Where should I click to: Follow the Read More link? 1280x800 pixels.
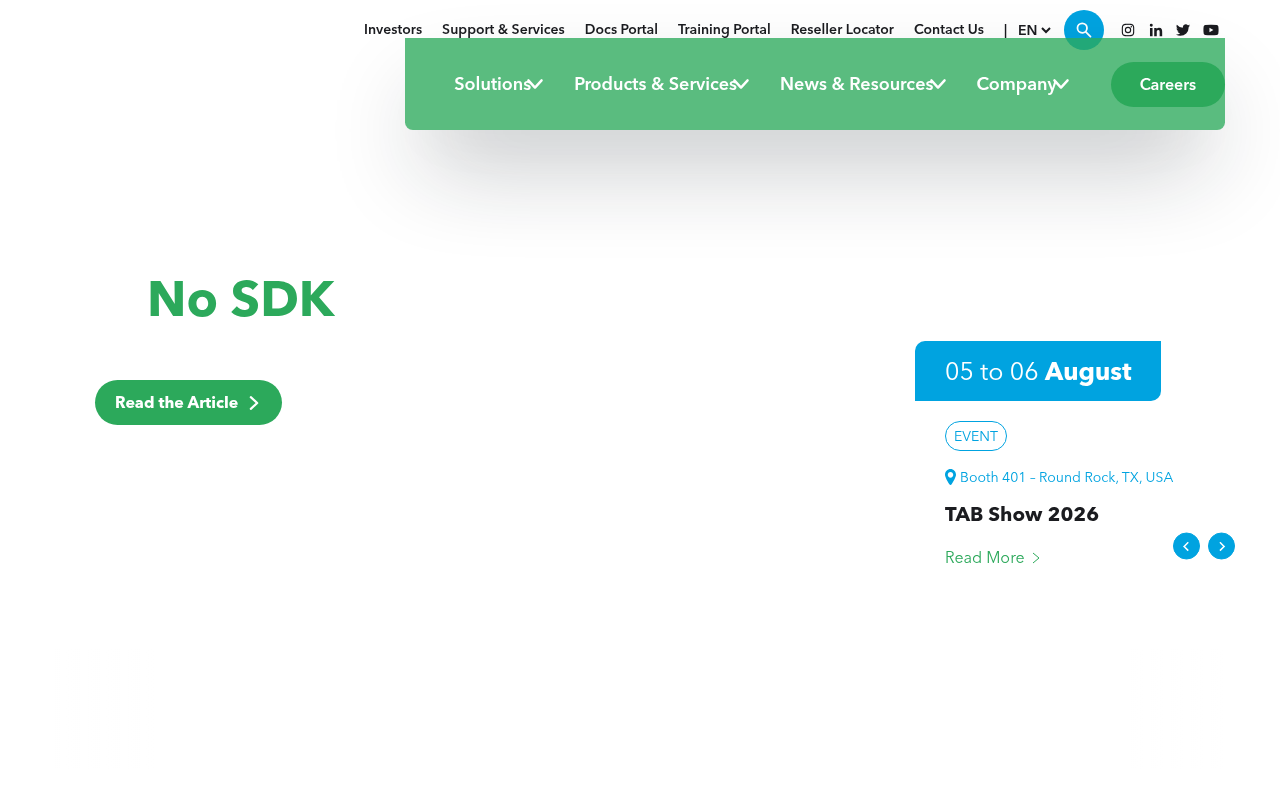coord(992,557)
